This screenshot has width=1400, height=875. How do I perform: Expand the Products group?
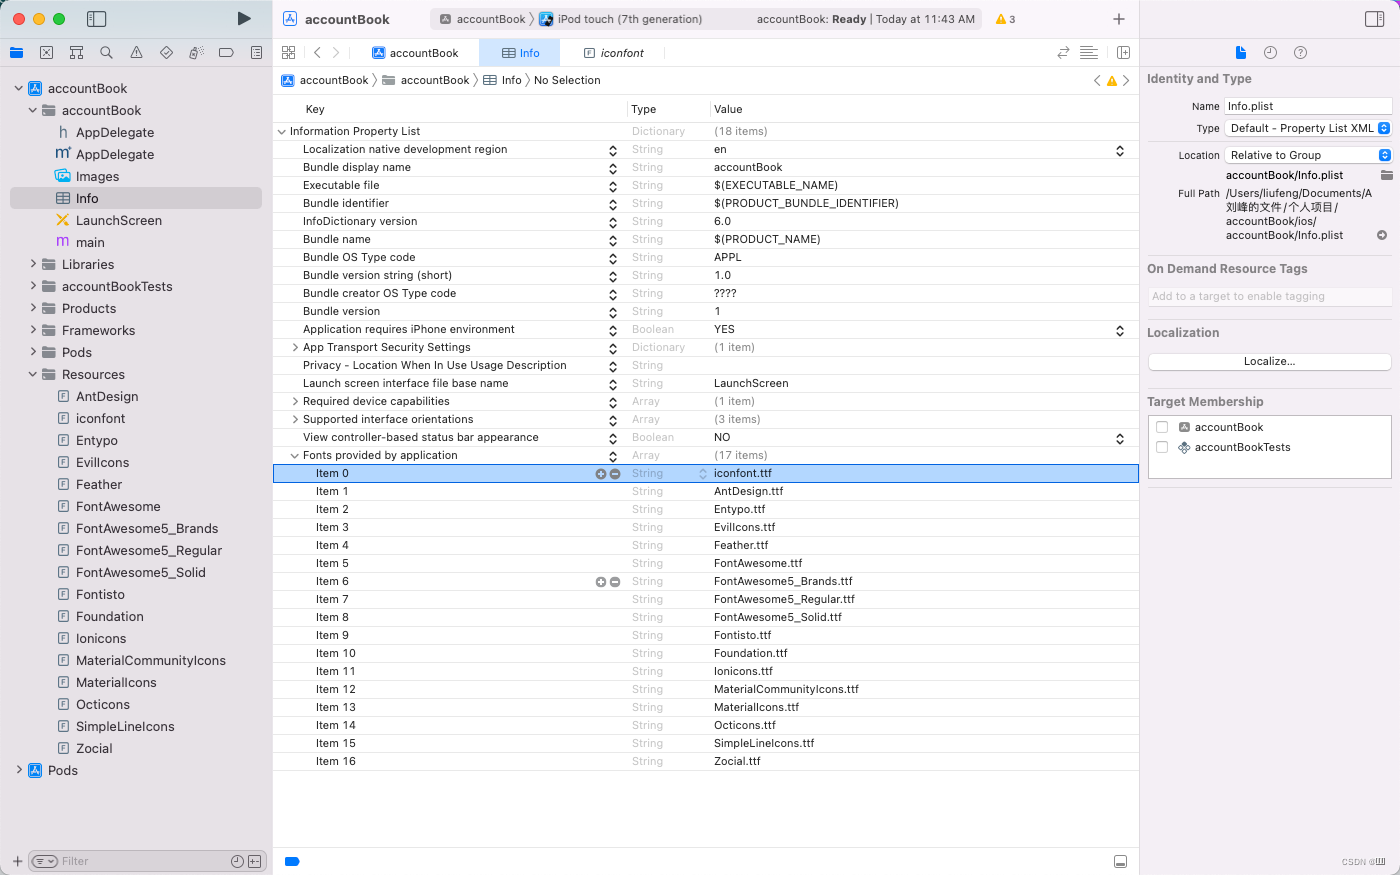(x=33, y=308)
